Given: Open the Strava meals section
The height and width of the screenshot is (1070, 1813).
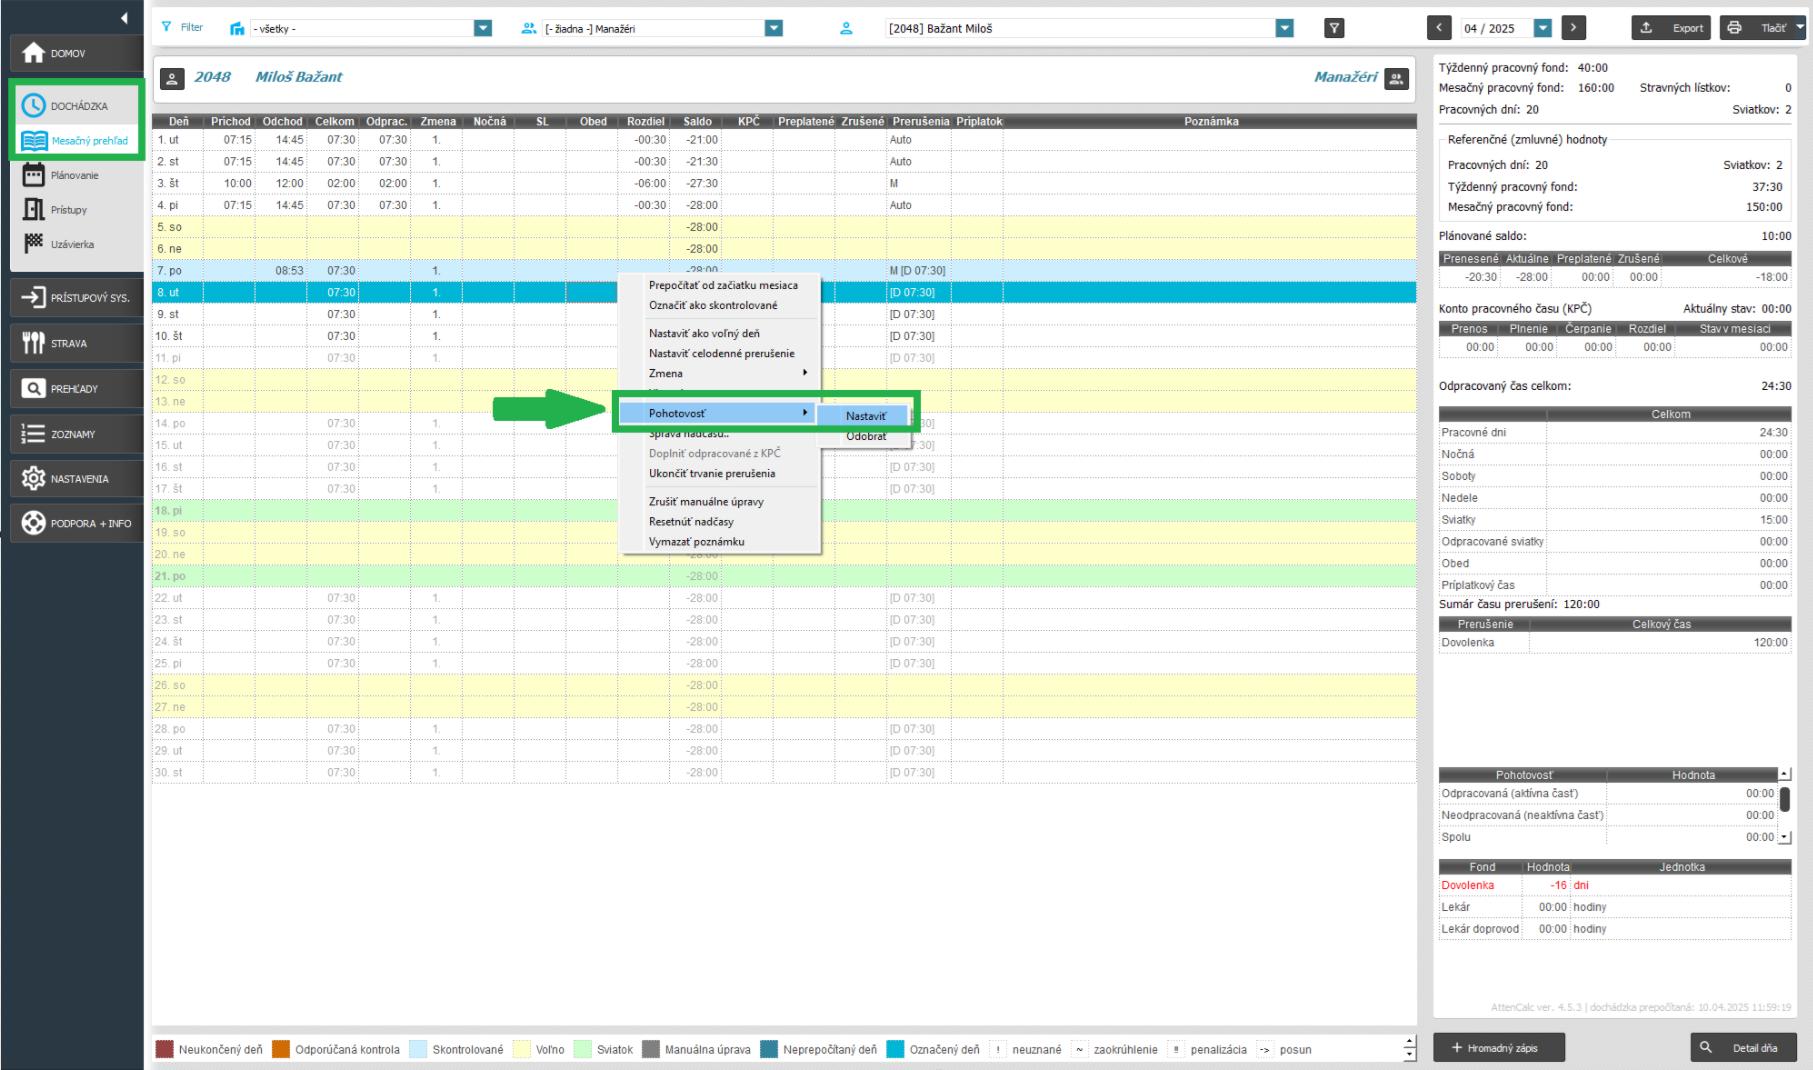Looking at the screenshot, I should coord(75,343).
